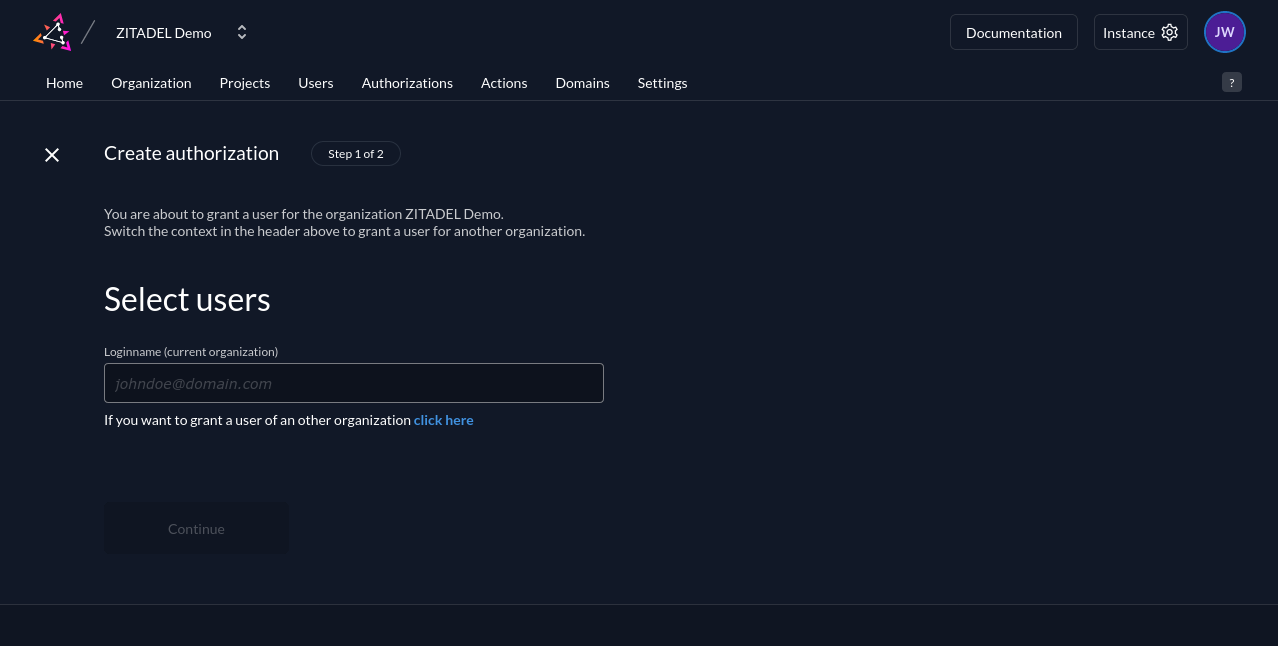This screenshot has height=646, width=1278.
Task: Switch to the Domains tab
Action: point(582,83)
